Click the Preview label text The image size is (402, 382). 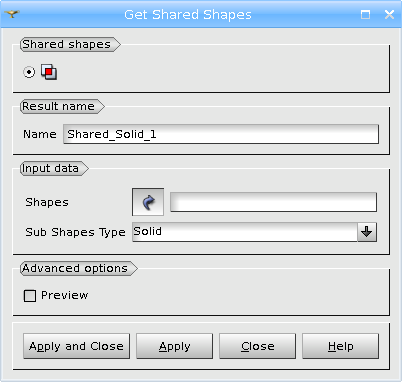(x=65, y=295)
